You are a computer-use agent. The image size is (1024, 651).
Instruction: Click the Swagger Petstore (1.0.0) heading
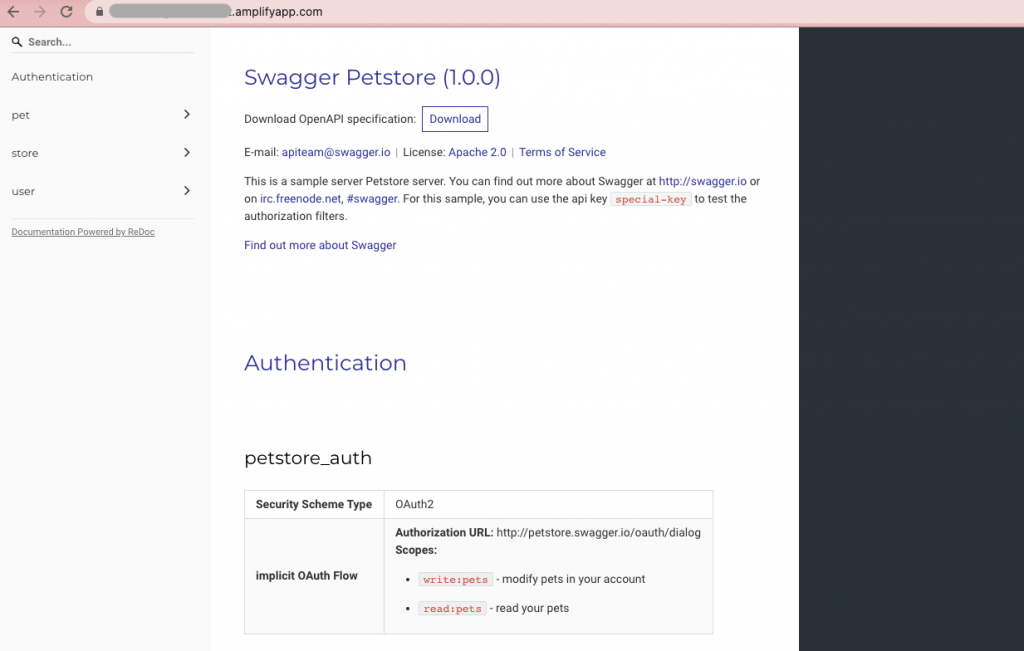[372, 77]
